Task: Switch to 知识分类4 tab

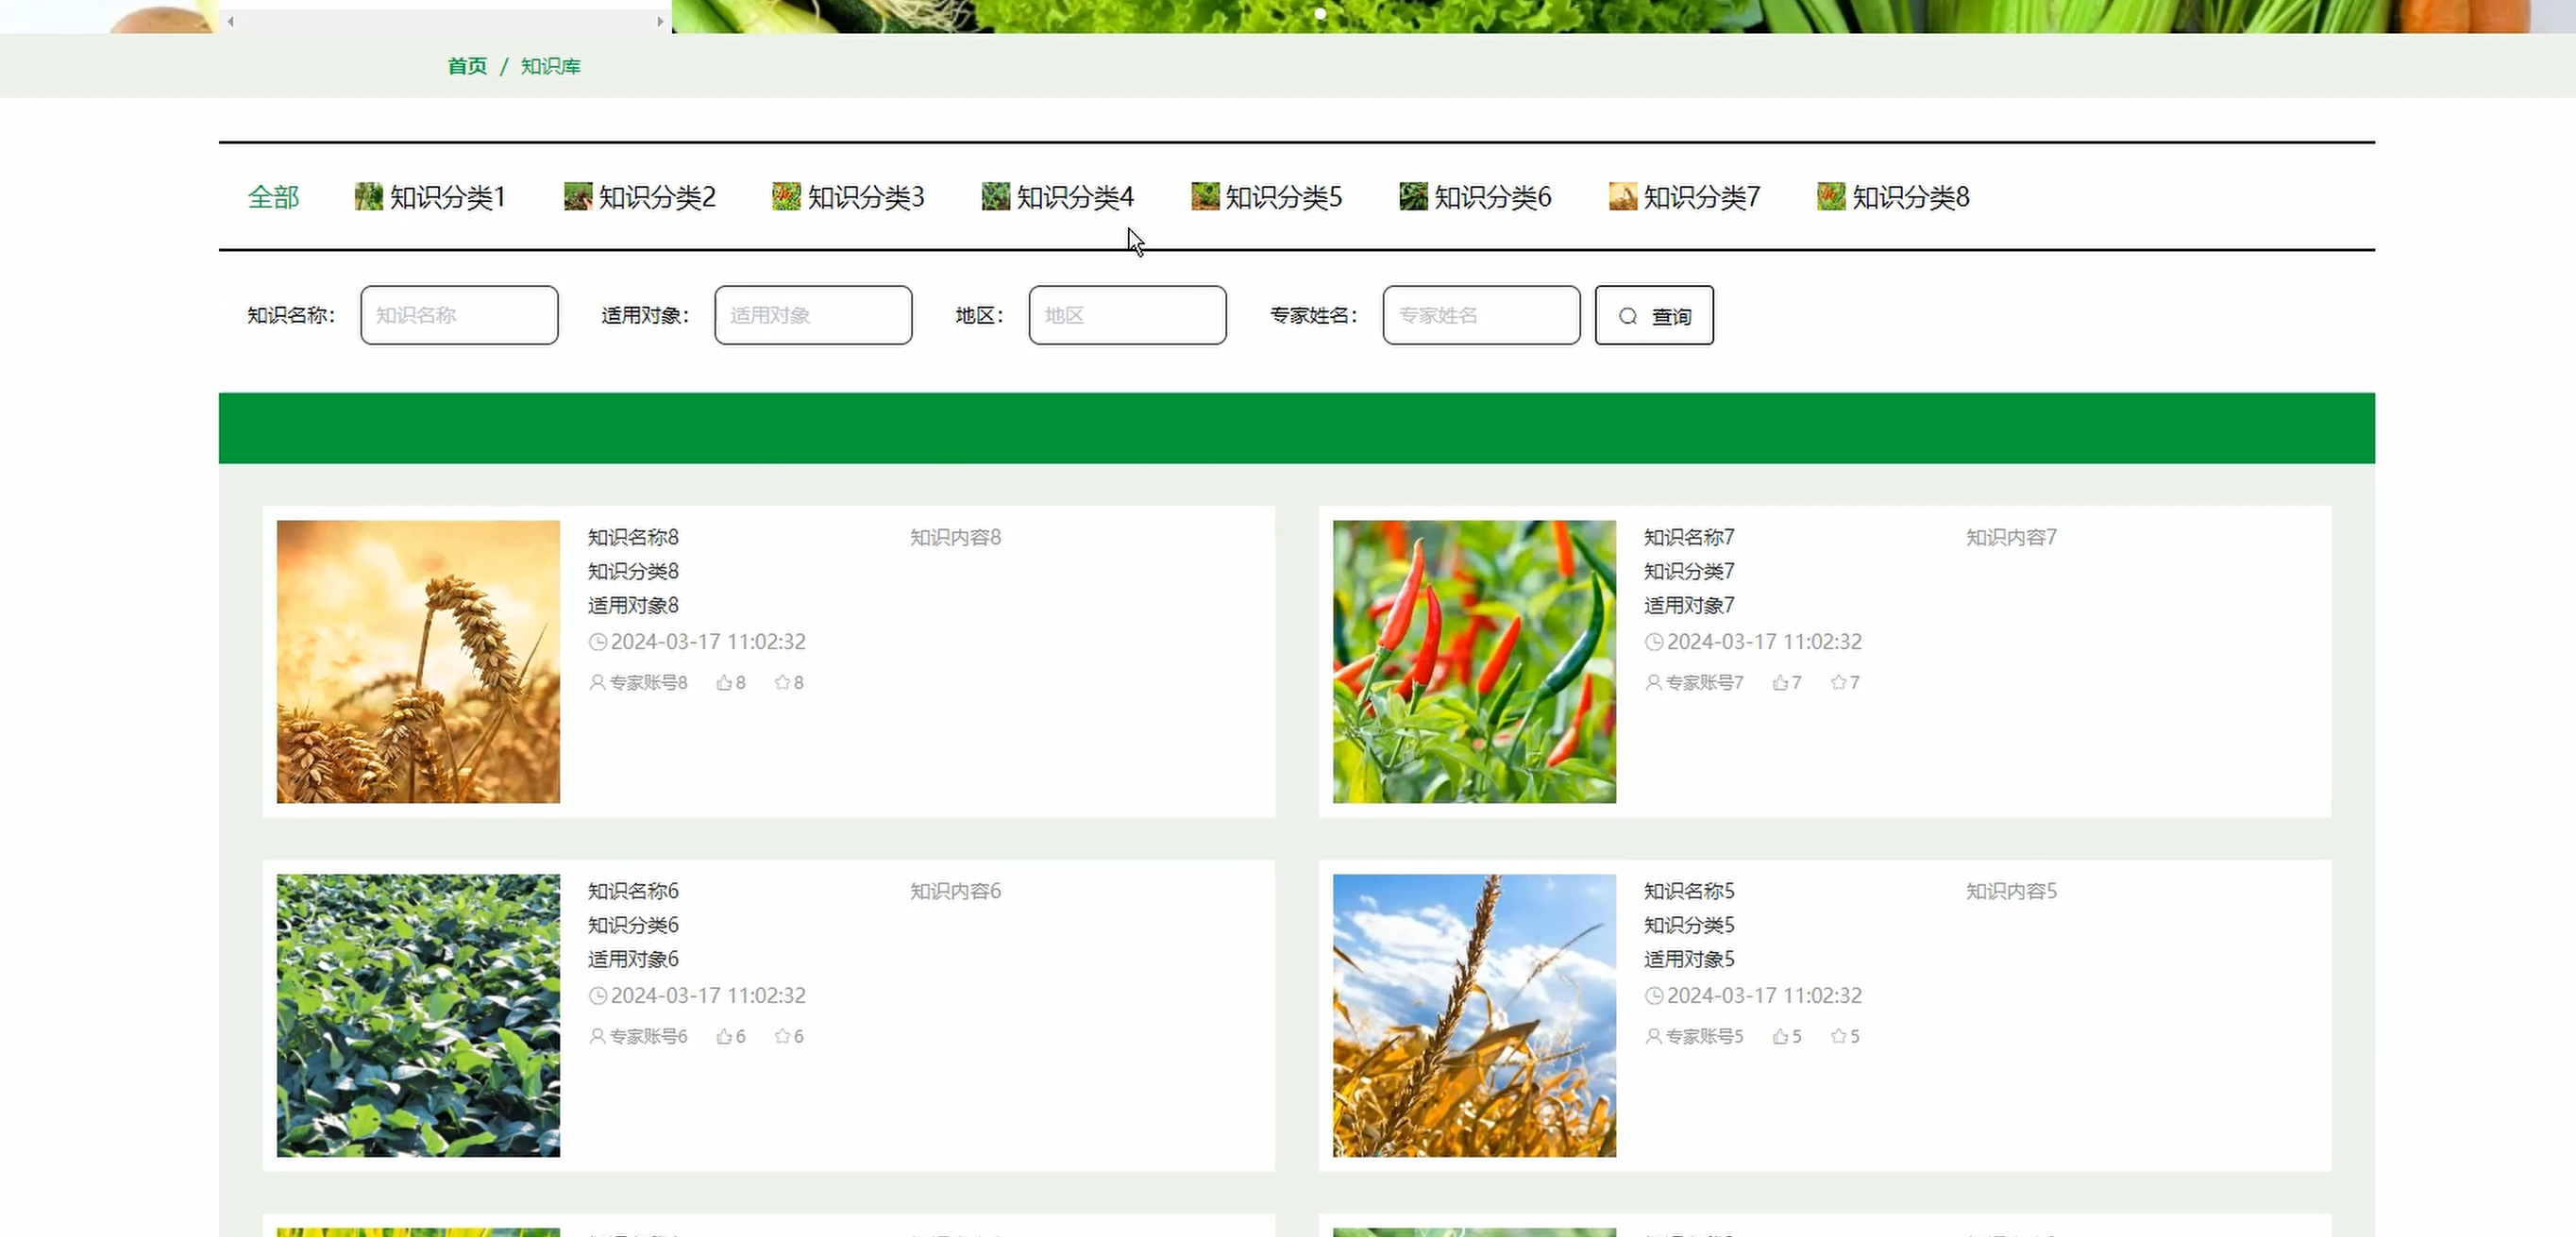Action: click(1057, 197)
